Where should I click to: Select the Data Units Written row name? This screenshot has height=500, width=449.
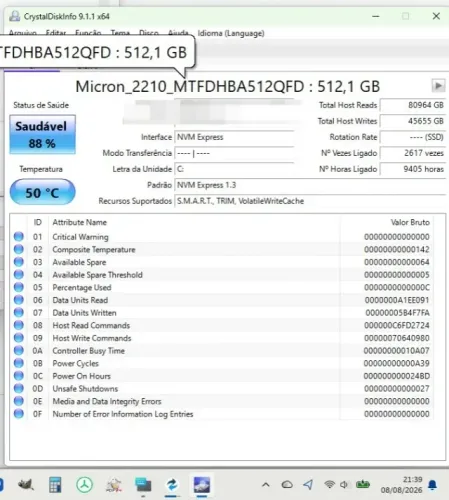pos(85,313)
